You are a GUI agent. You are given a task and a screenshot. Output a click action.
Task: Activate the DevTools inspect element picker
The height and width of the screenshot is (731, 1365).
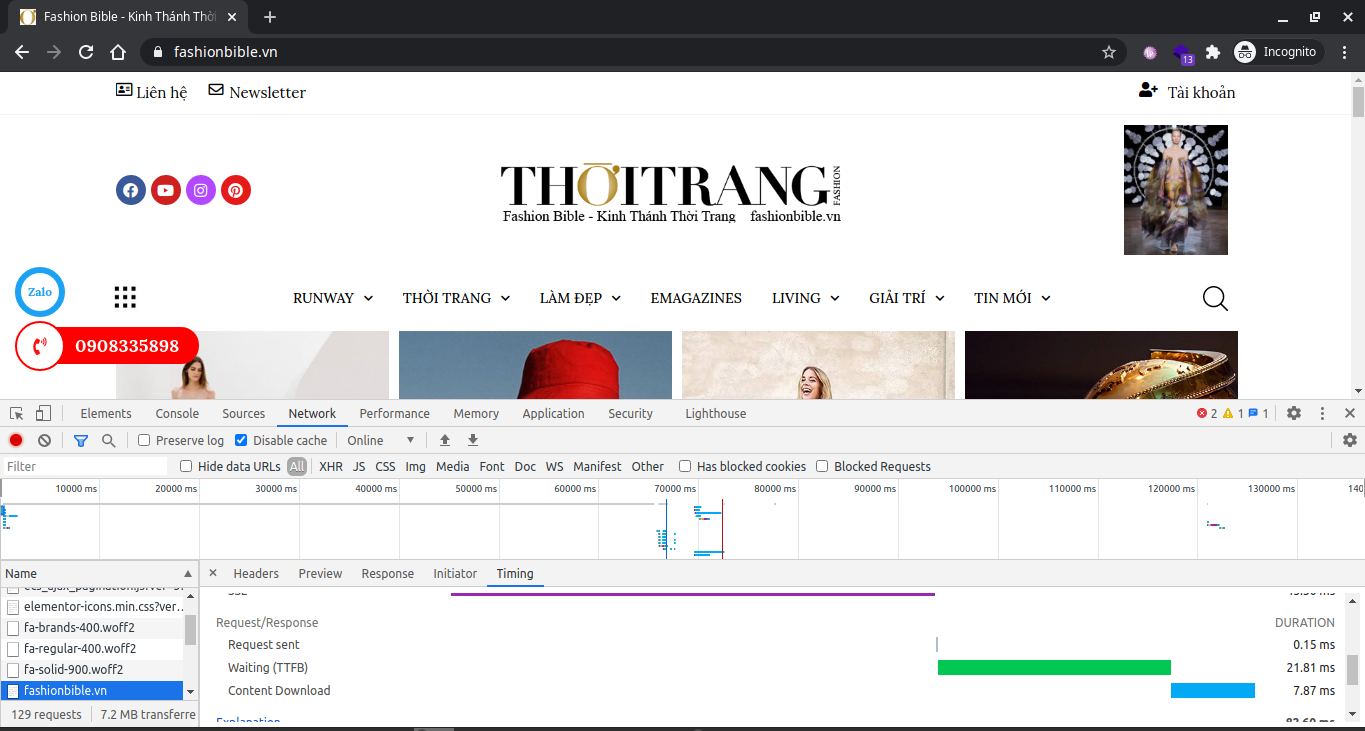pyautogui.click(x=17, y=413)
